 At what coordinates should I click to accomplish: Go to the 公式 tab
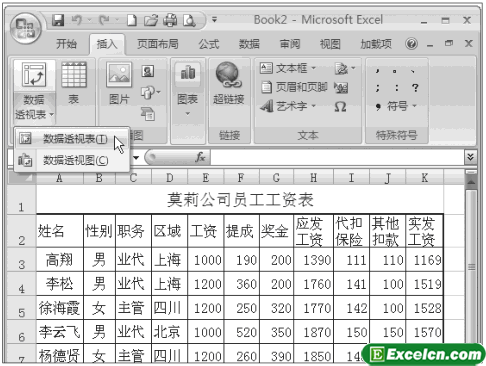point(209,44)
